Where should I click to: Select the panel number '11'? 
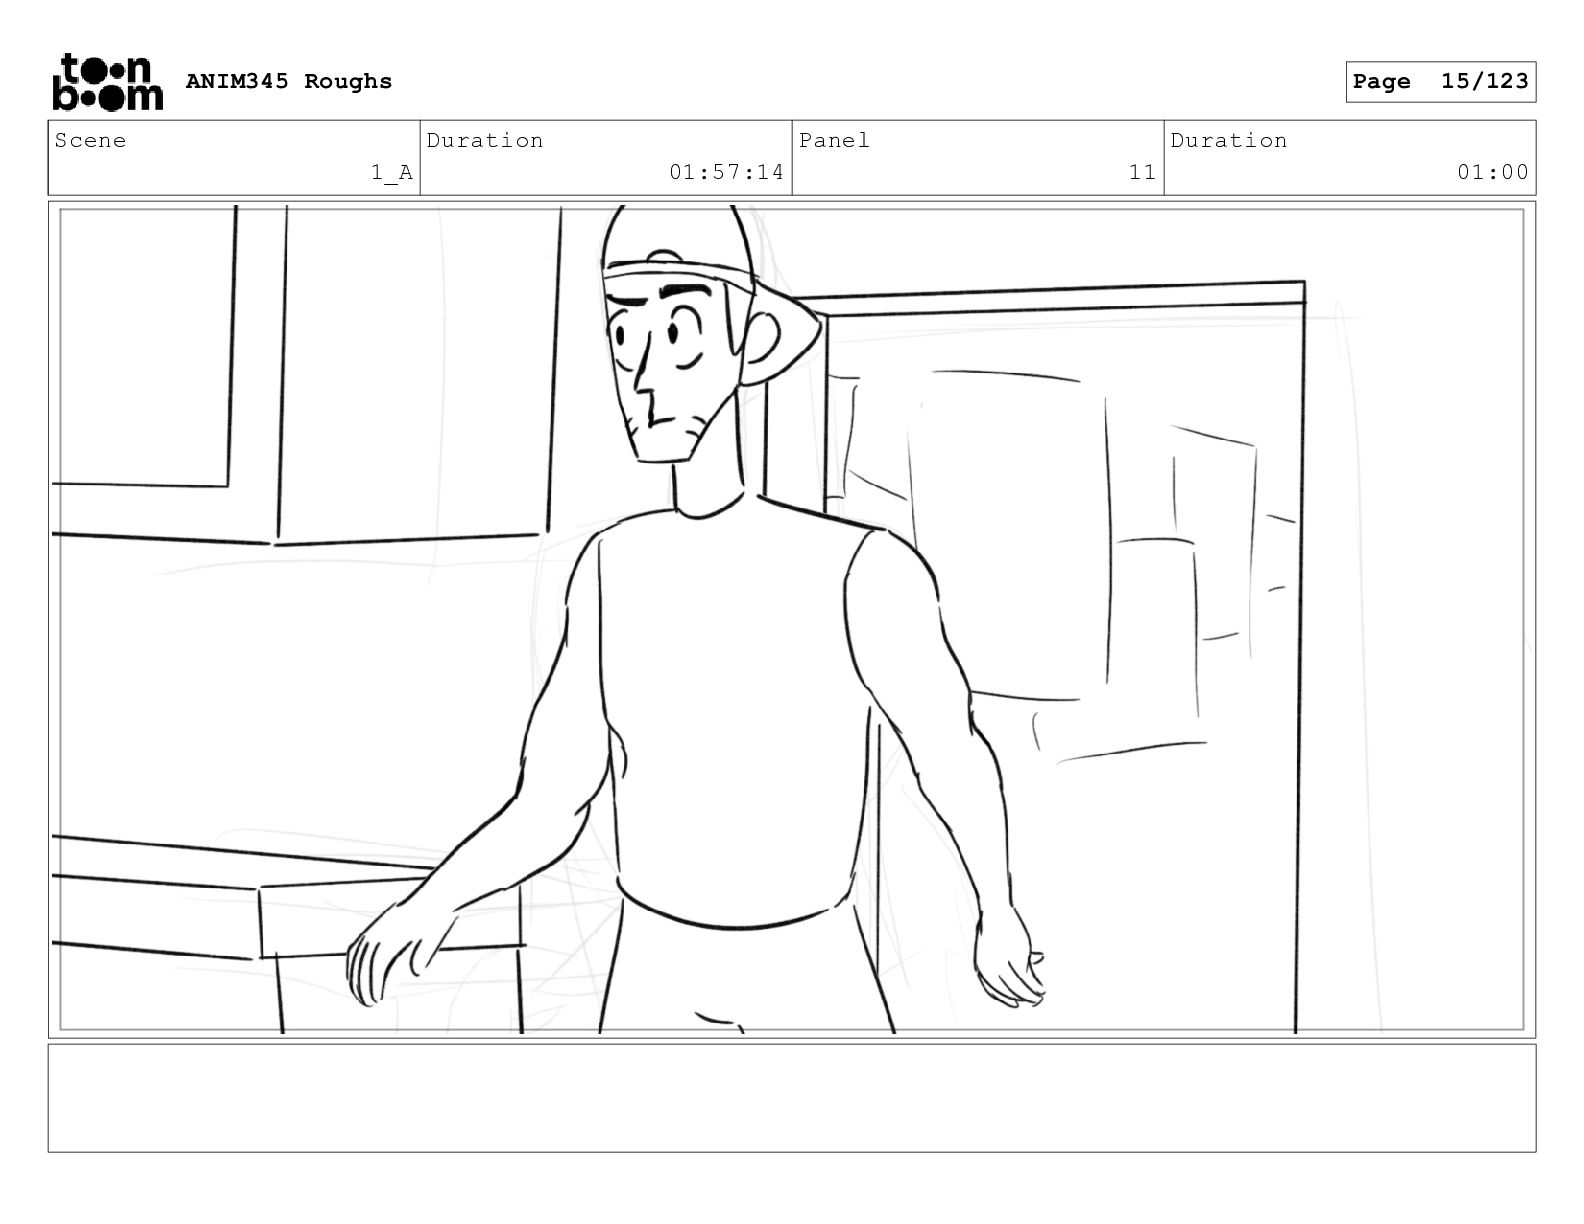pos(1142,172)
